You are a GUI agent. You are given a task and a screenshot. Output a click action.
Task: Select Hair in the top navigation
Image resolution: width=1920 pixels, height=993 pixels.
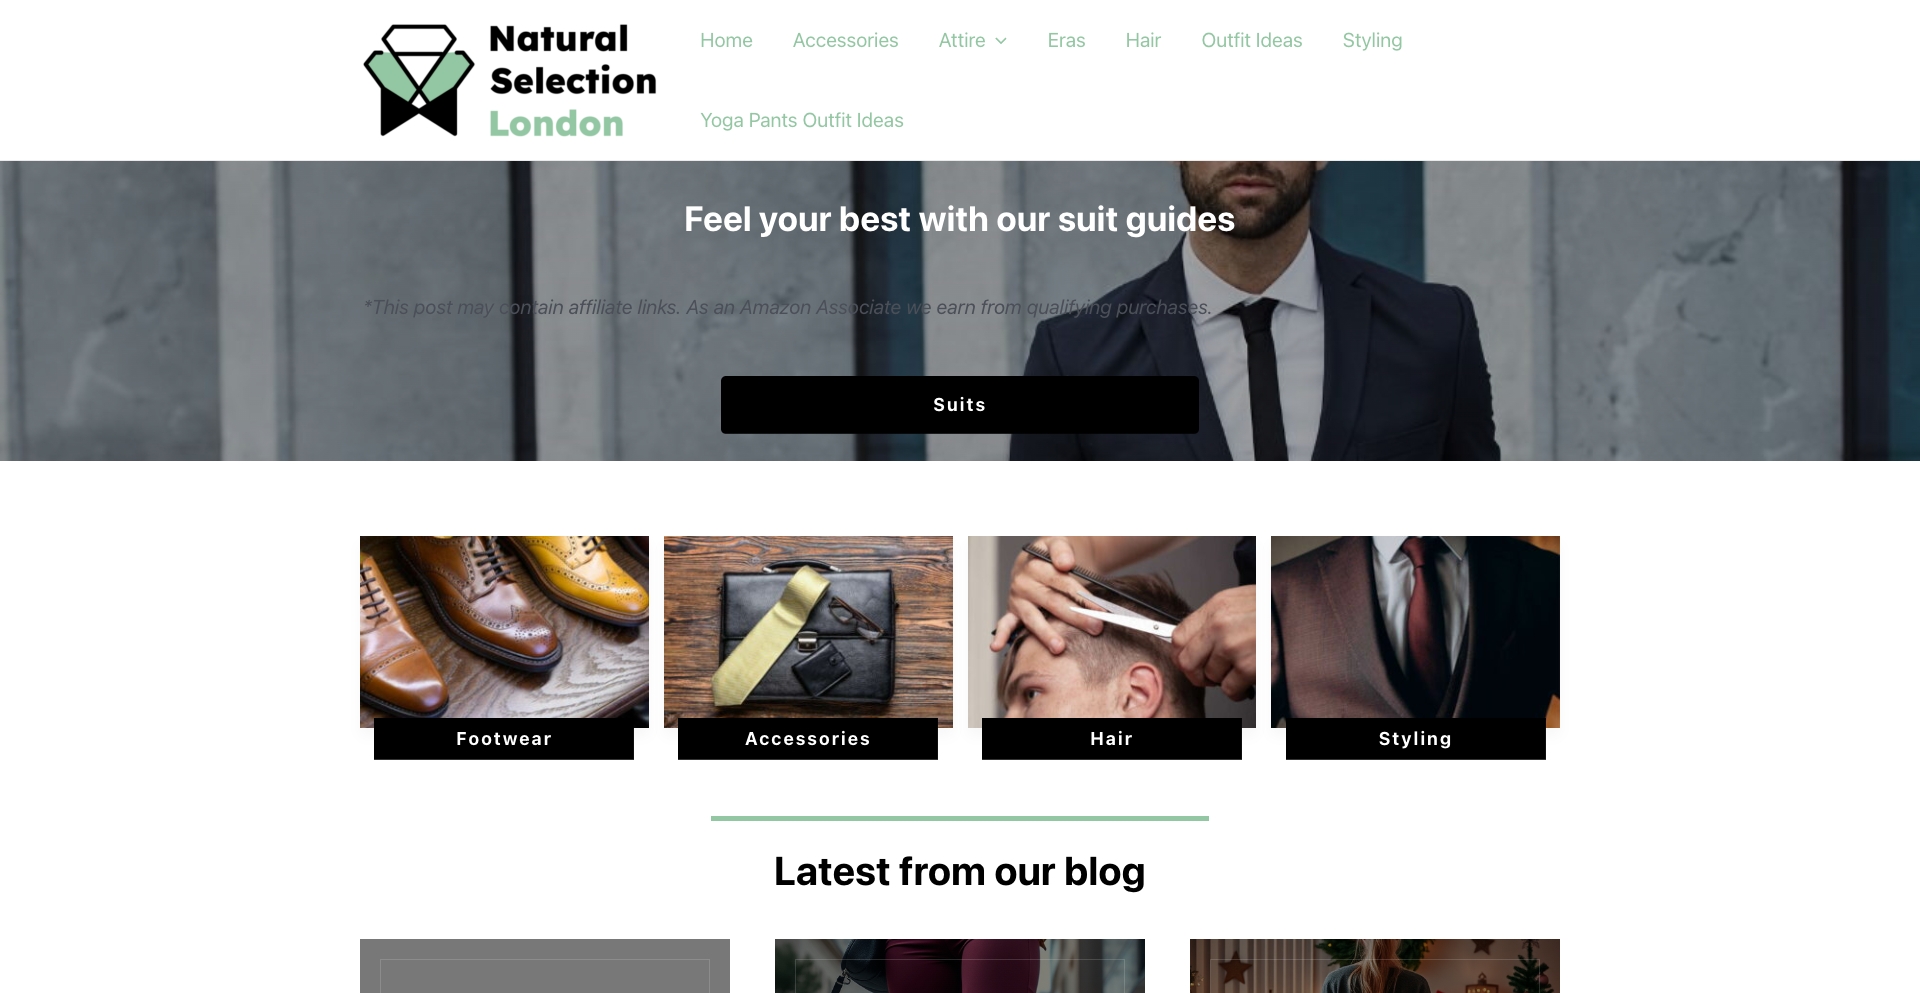pos(1143,40)
